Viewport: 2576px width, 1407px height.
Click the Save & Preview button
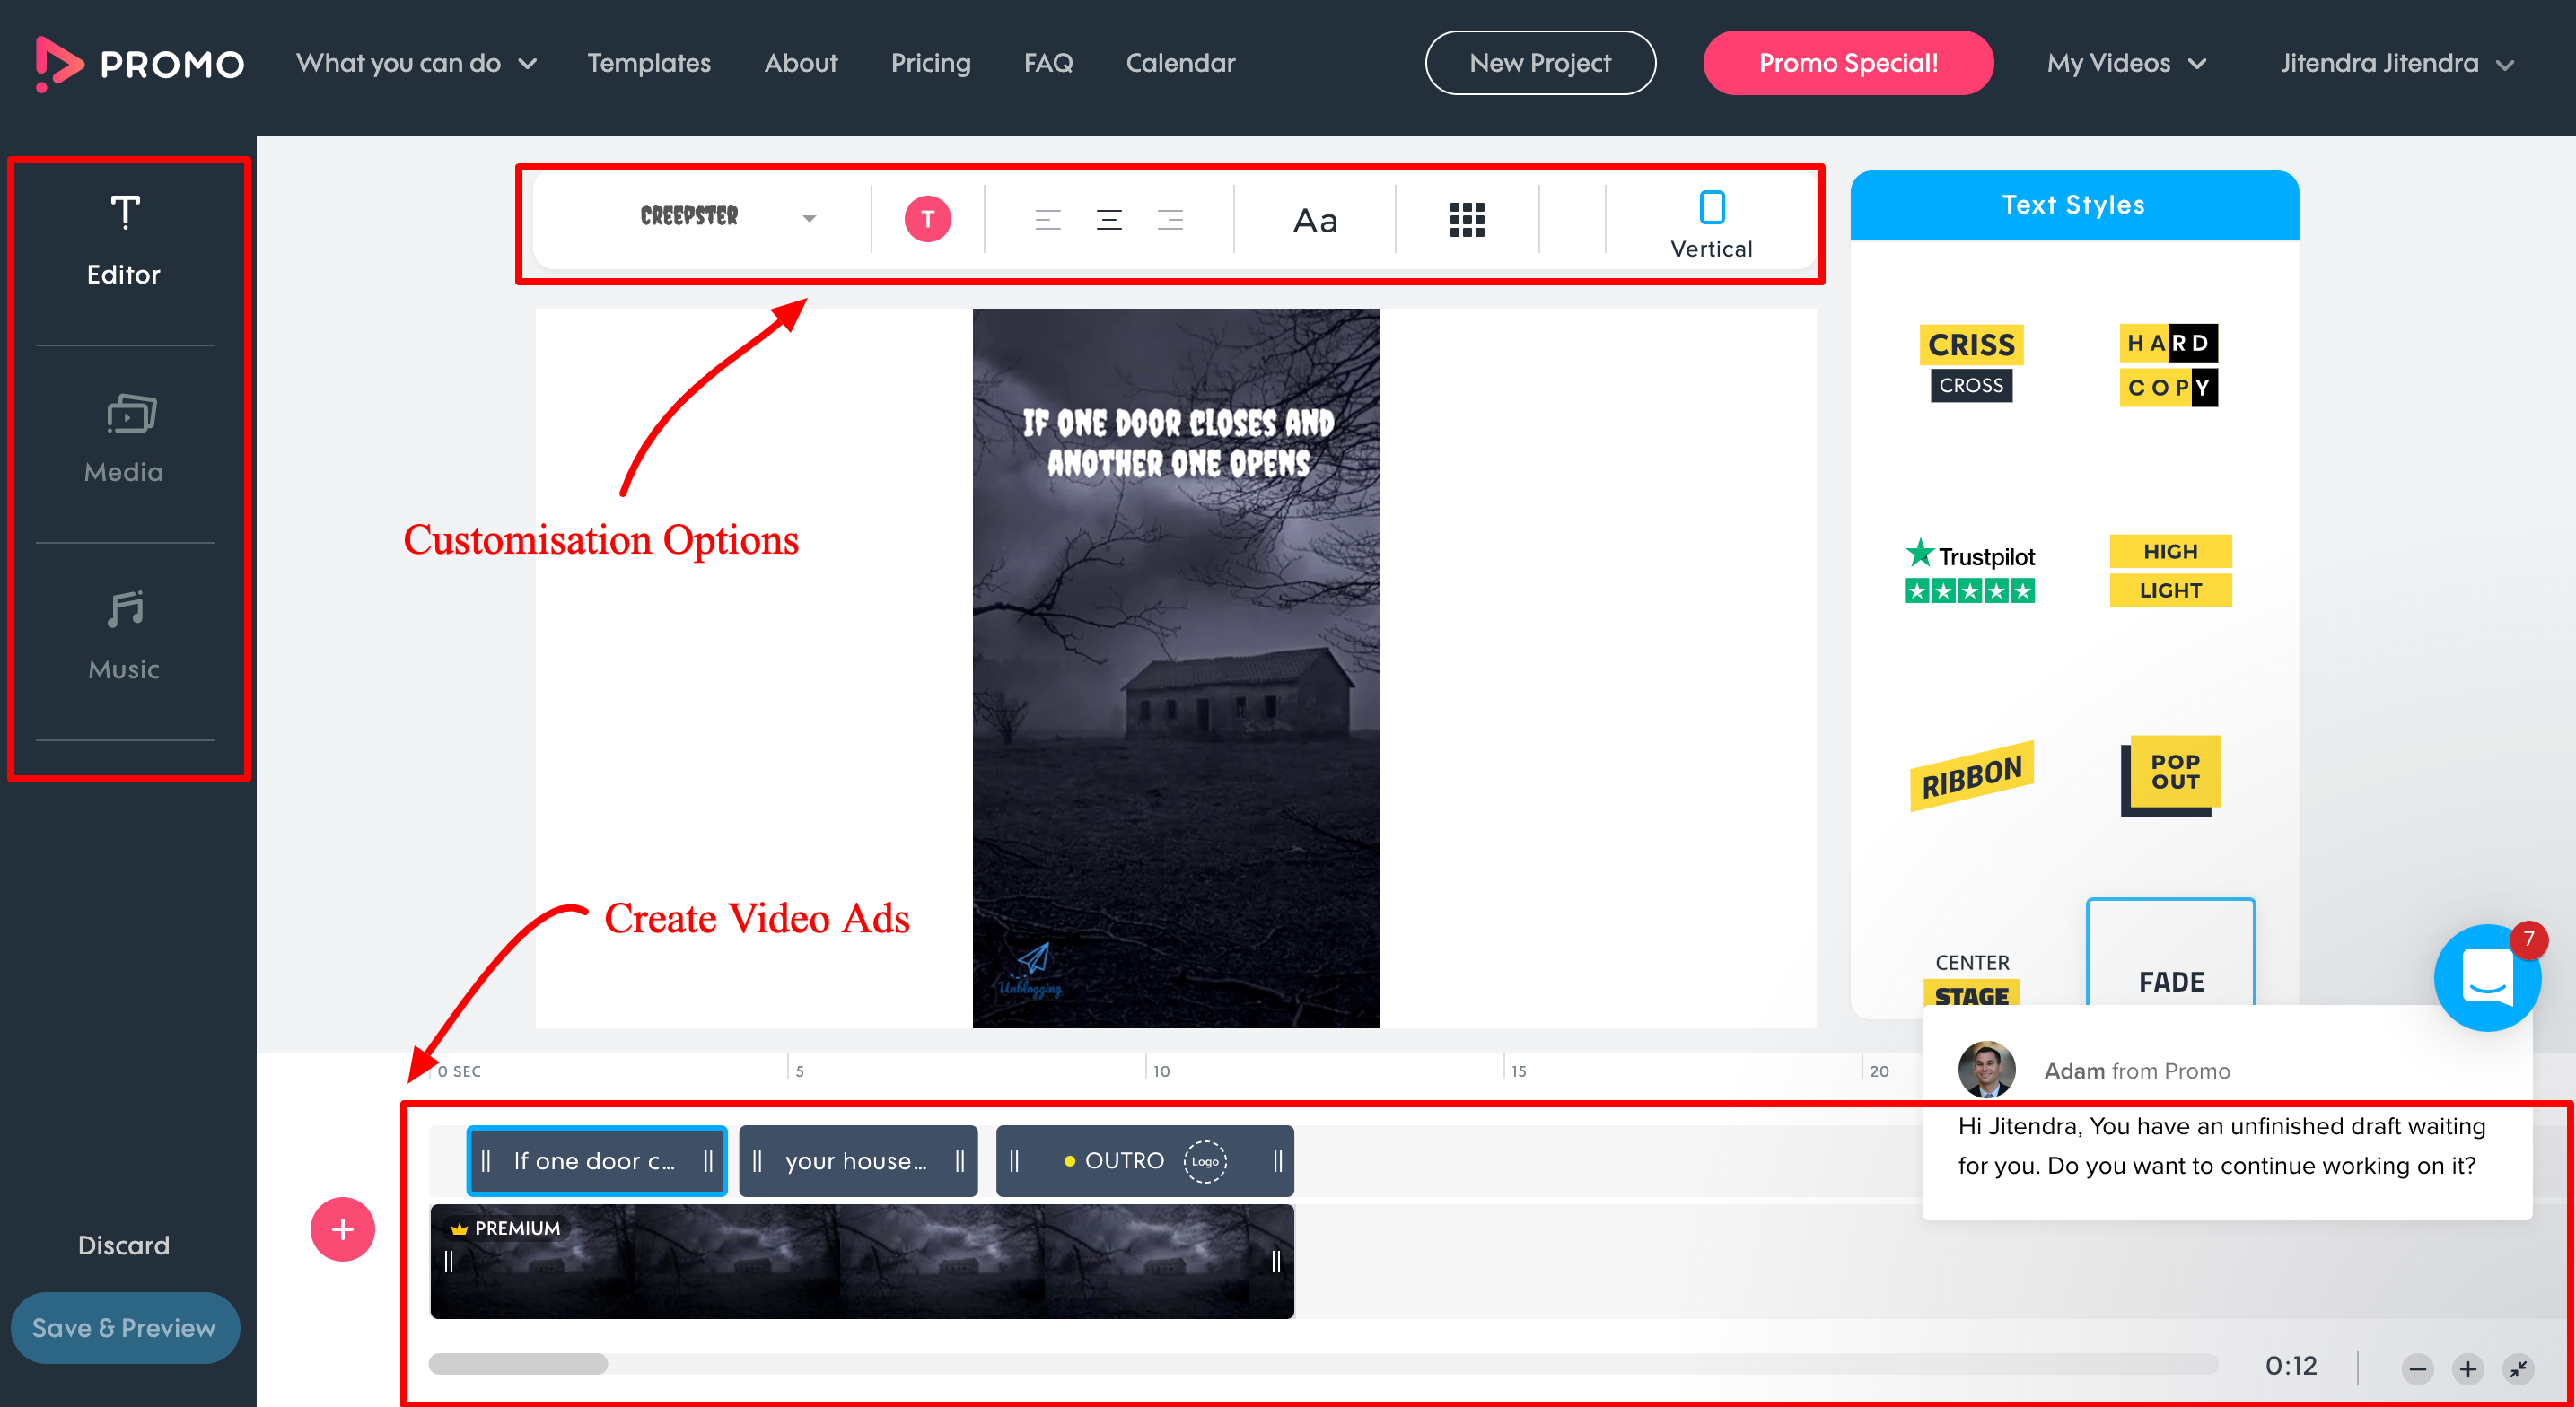(x=124, y=1327)
